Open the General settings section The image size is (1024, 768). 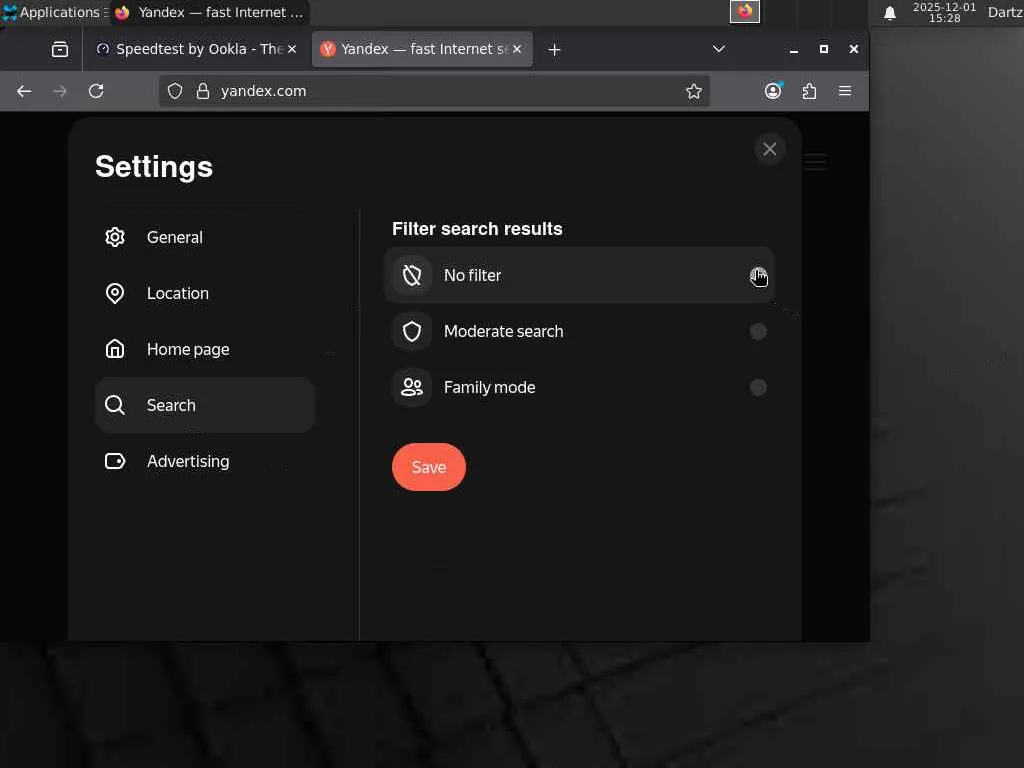tap(204, 237)
